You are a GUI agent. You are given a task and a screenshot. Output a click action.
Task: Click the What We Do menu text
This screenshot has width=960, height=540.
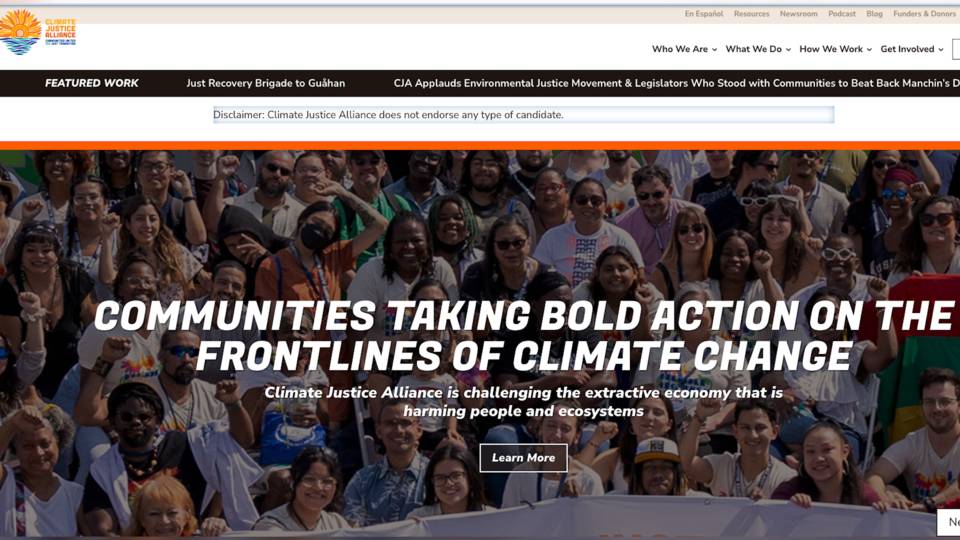click(754, 49)
